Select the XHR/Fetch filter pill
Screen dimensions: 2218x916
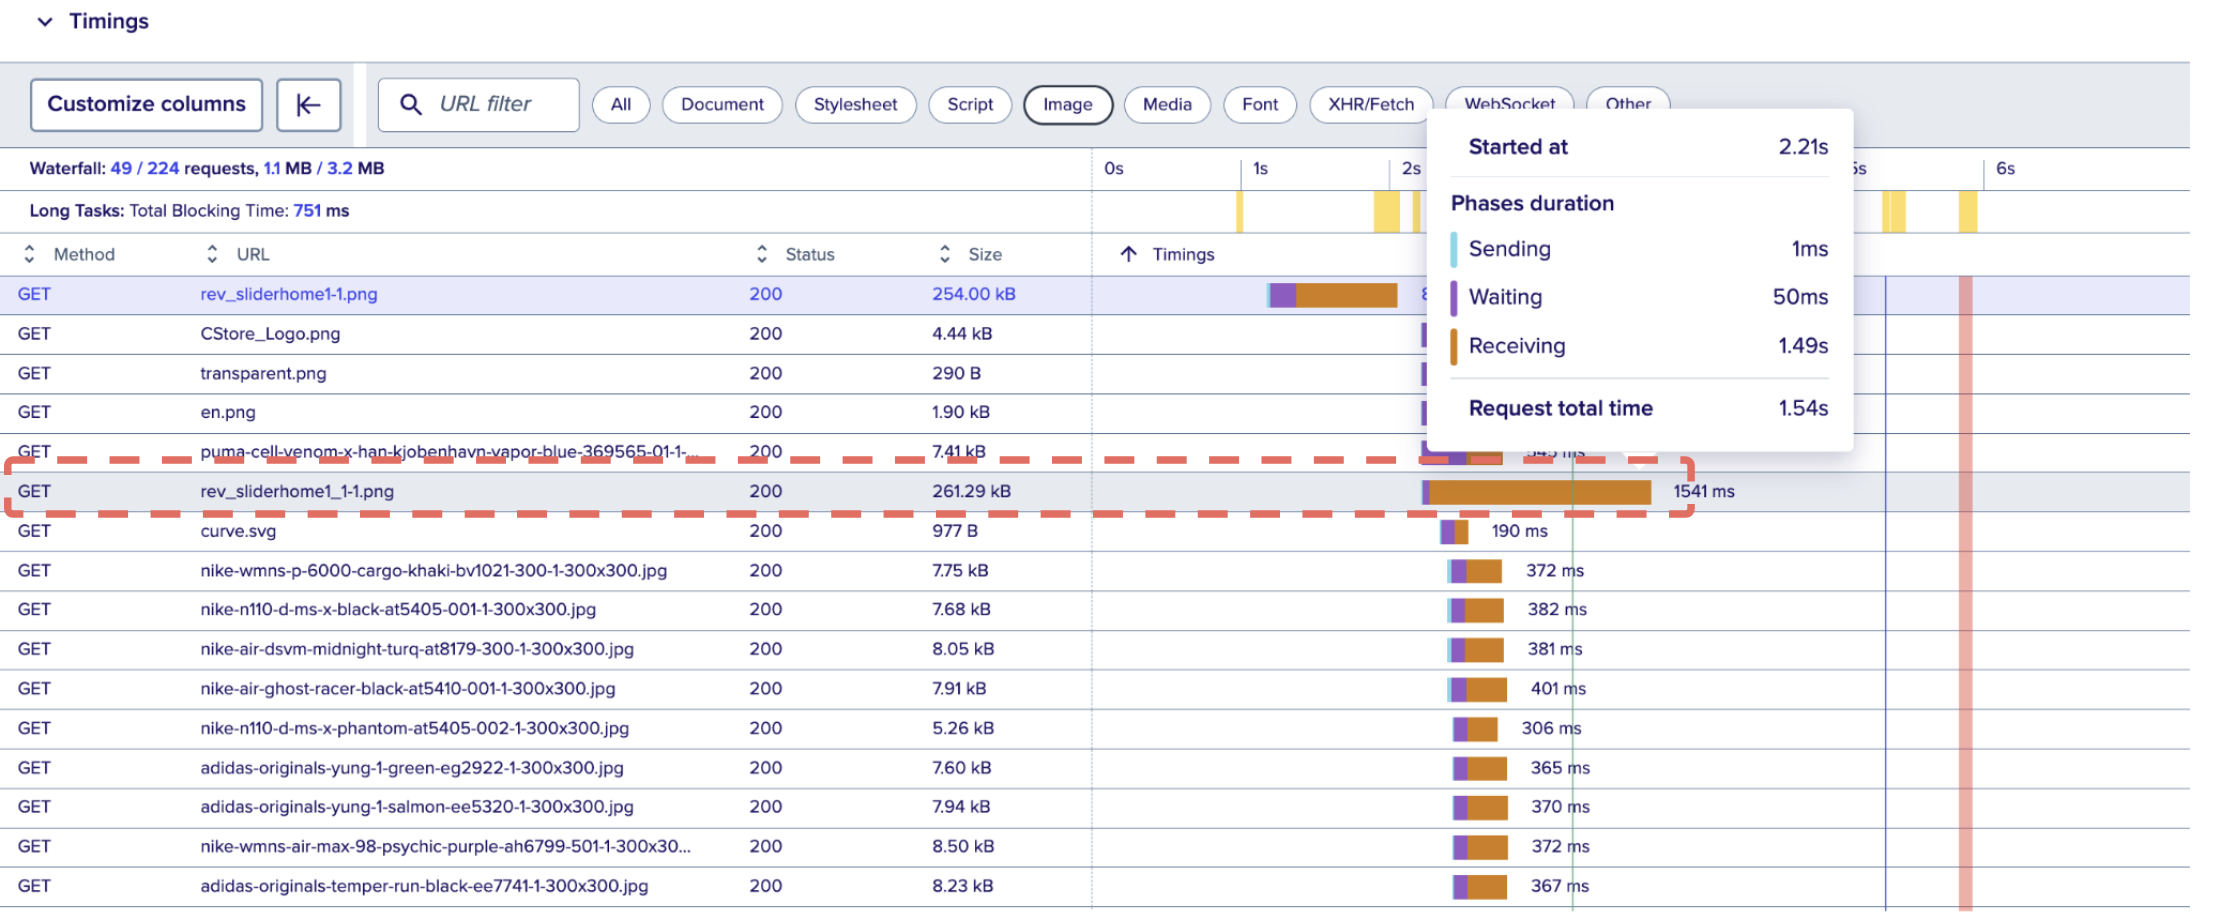click(x=1370, y=105)
